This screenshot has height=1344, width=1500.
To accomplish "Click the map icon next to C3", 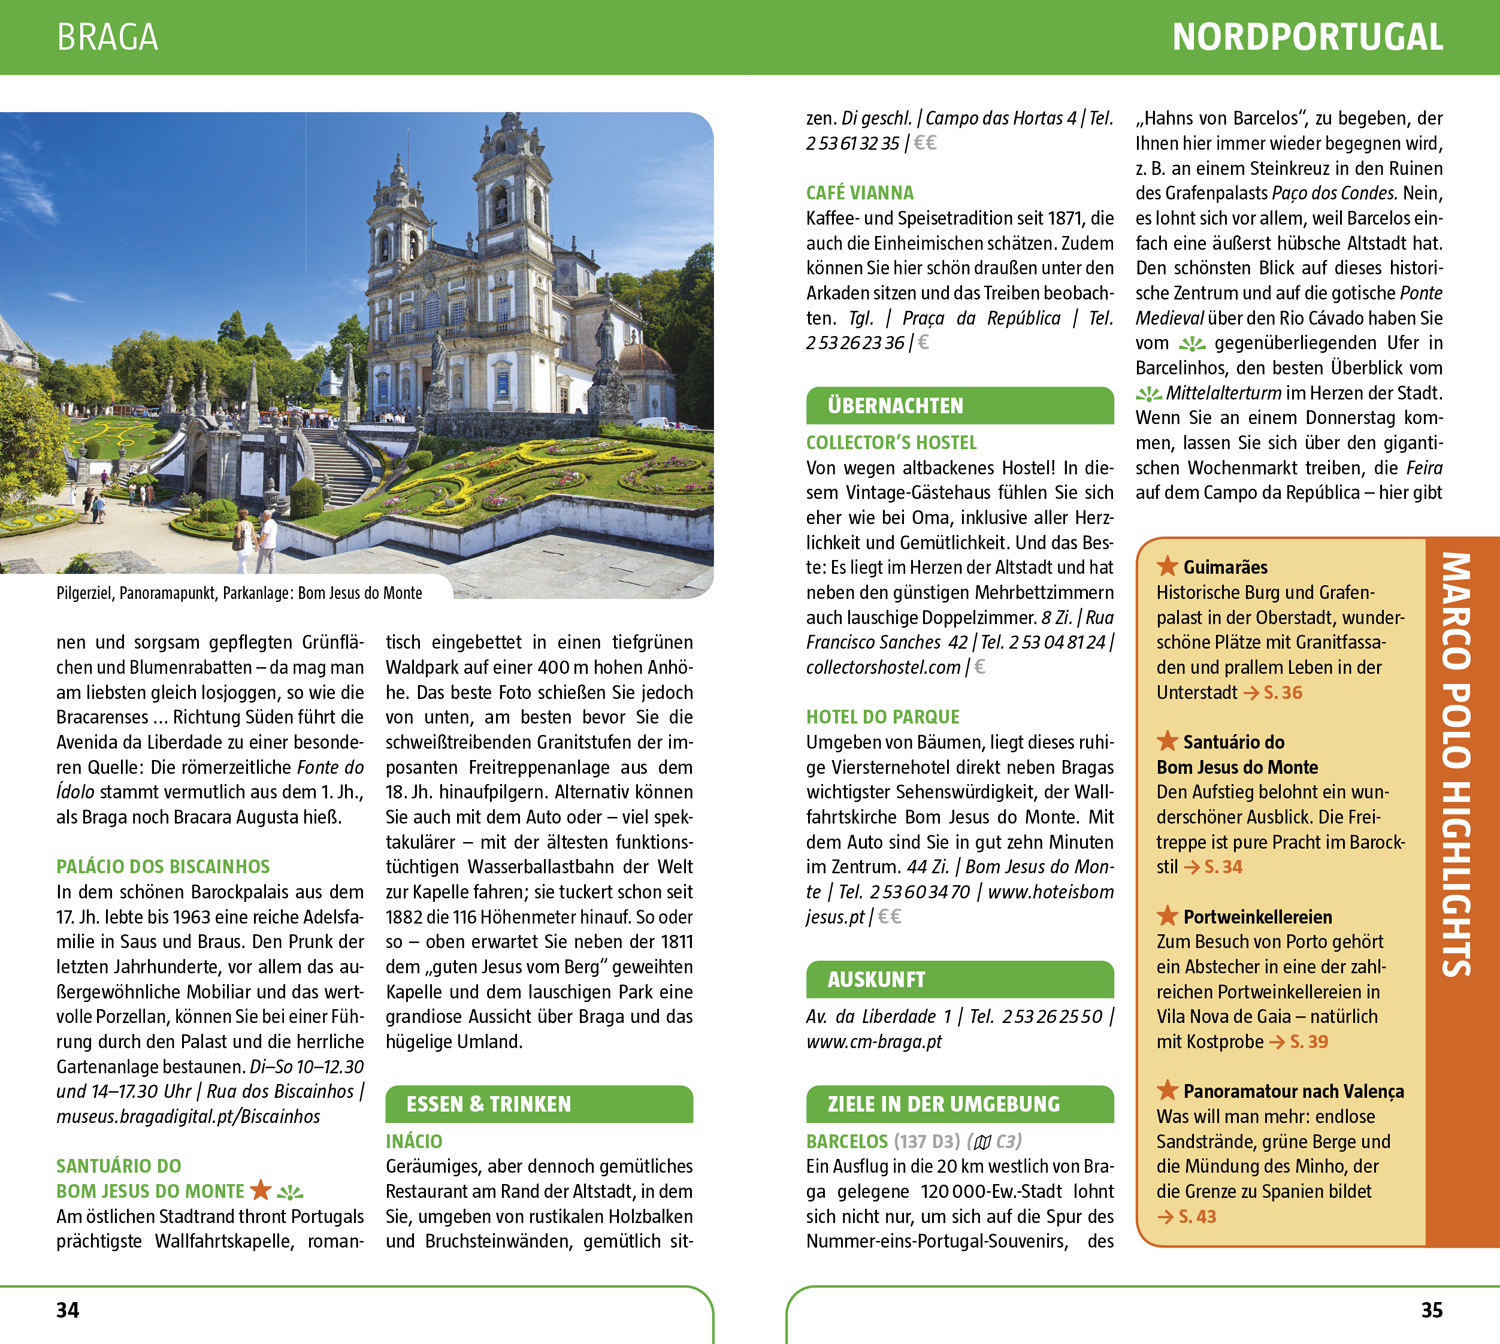I will (982, 1142).
